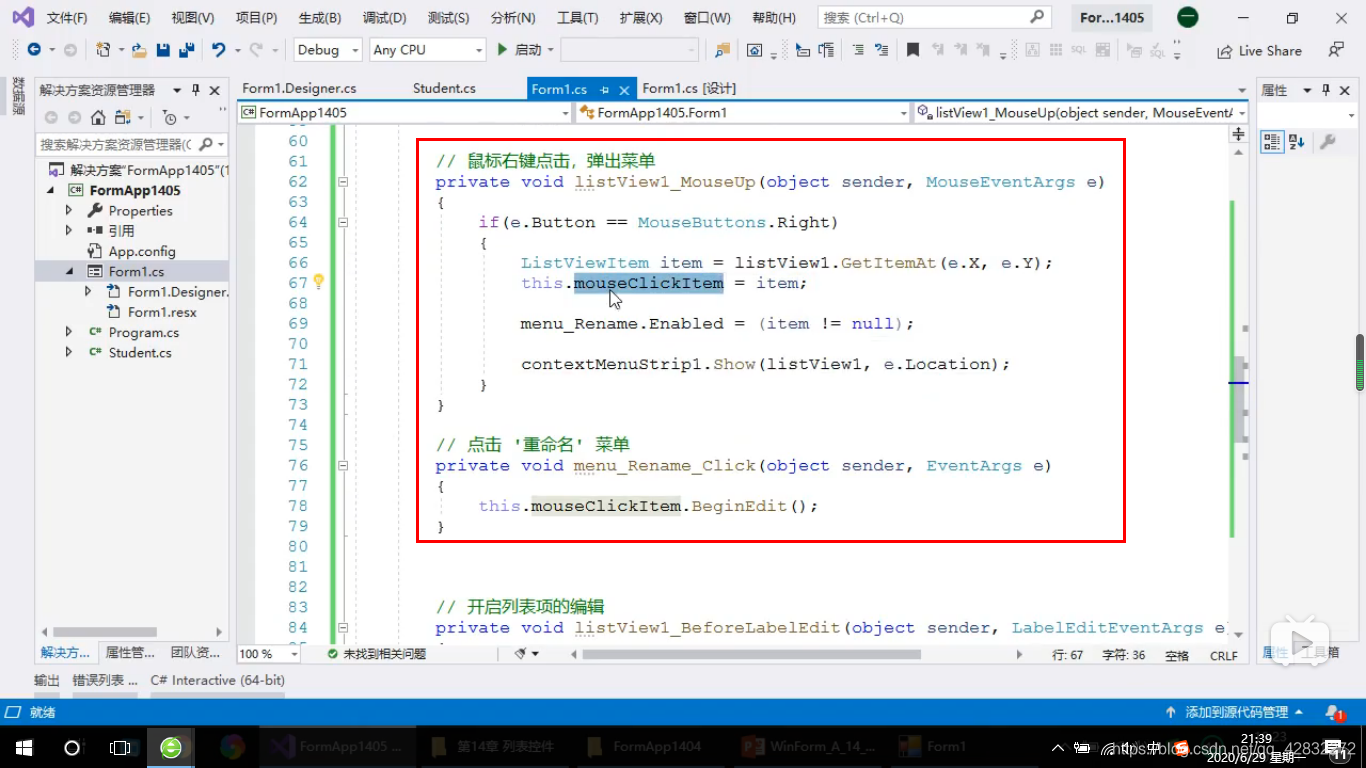
Task: Open the Debug configuration dropdown
Action: (x=329, y=50)
